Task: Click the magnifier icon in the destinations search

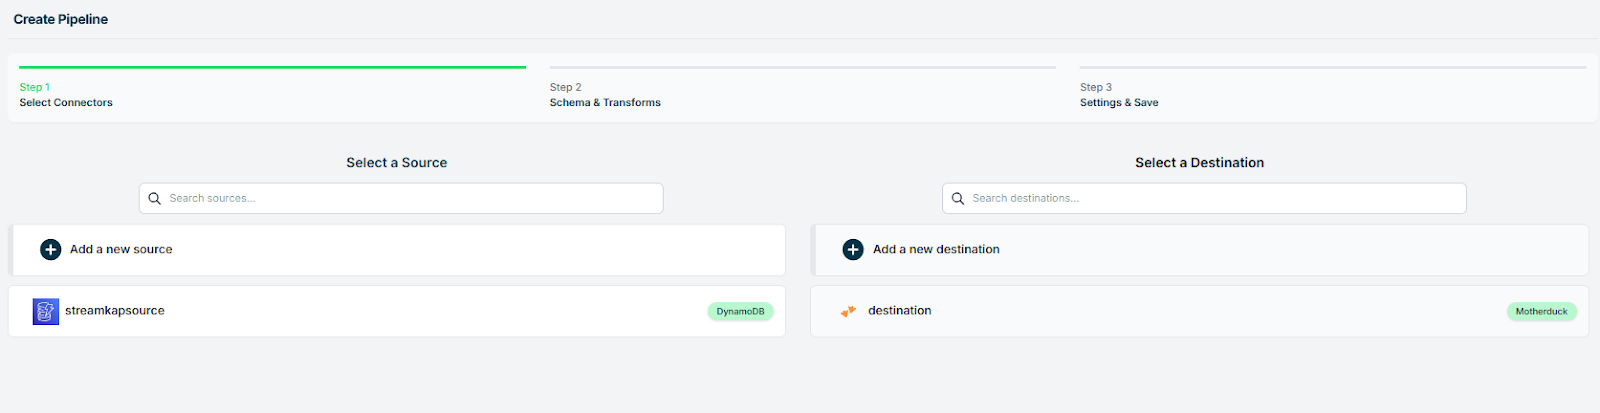Action: point(958,199)
